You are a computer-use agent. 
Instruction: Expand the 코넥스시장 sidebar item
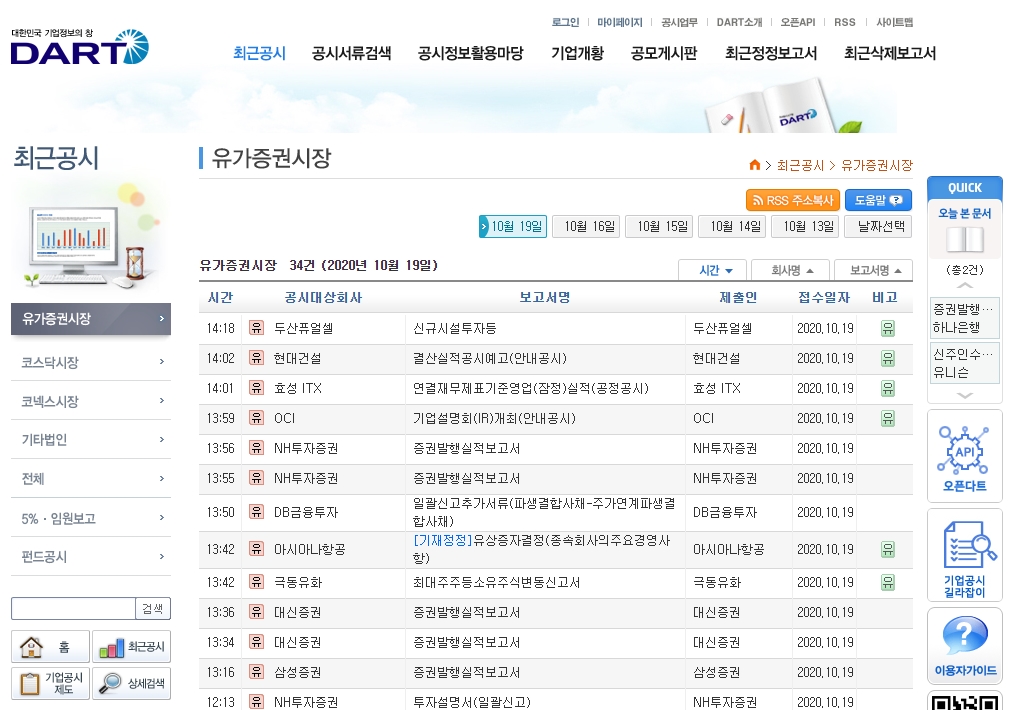tap(91, 401)
